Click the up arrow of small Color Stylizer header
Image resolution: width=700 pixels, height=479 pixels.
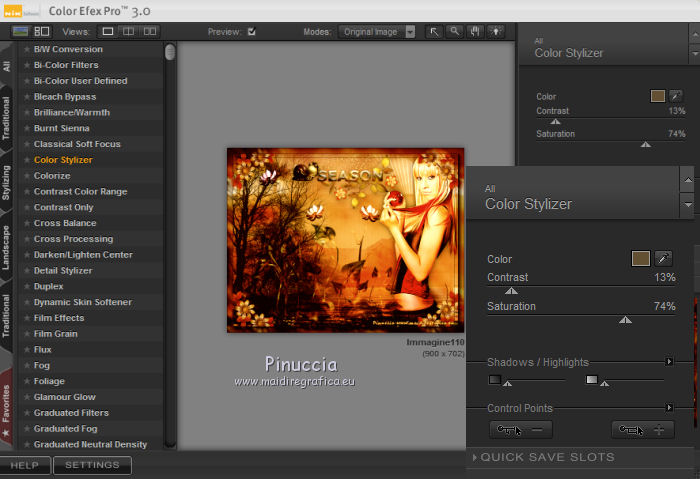coord(694,34)
